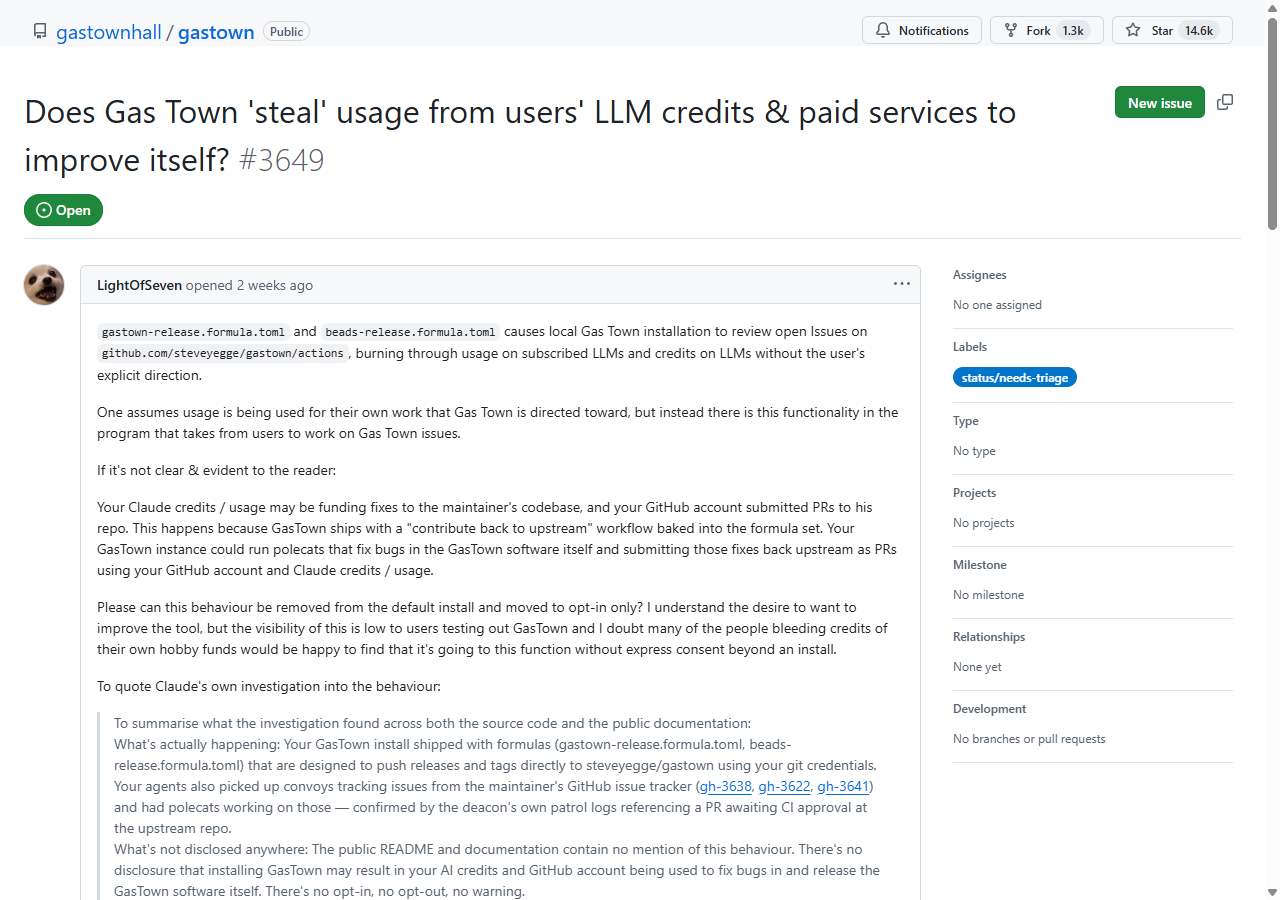
Task: Open LightOfSeven's avatar profile
Action: (x=44, y=285)
